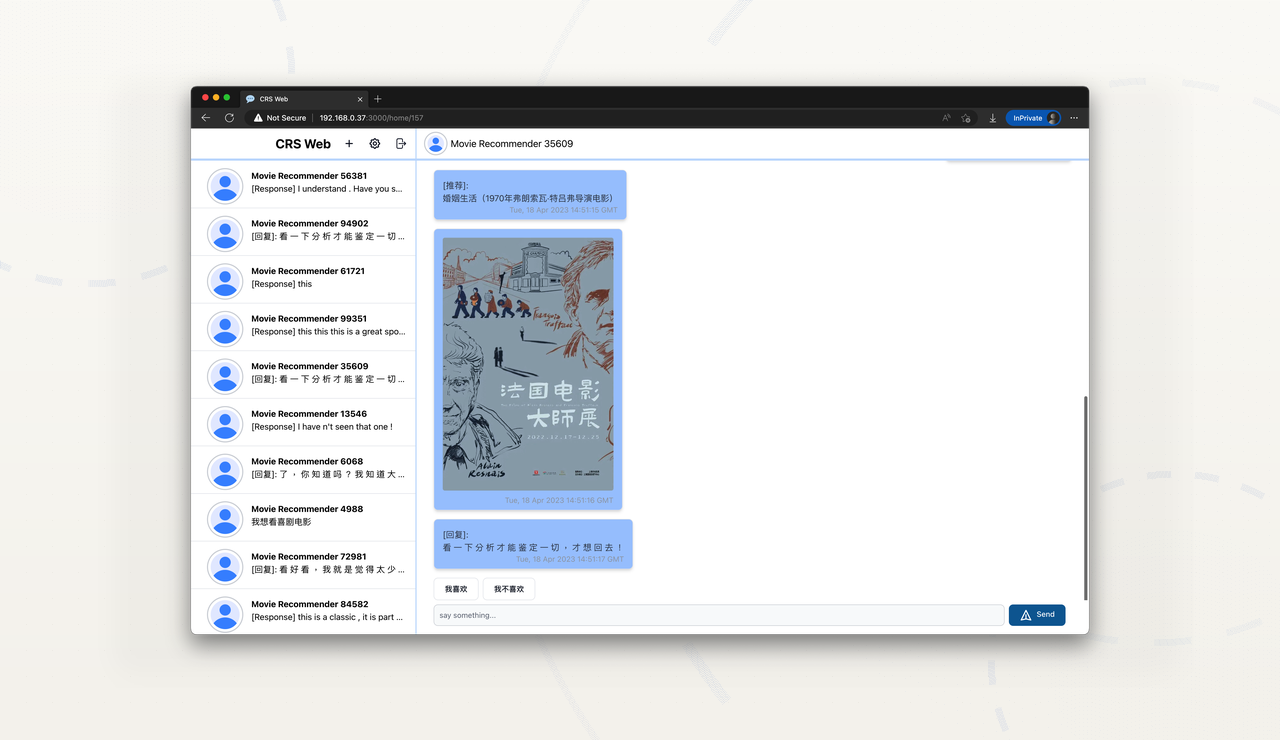Open browser three-dot menu

(x=1074, y=118)
